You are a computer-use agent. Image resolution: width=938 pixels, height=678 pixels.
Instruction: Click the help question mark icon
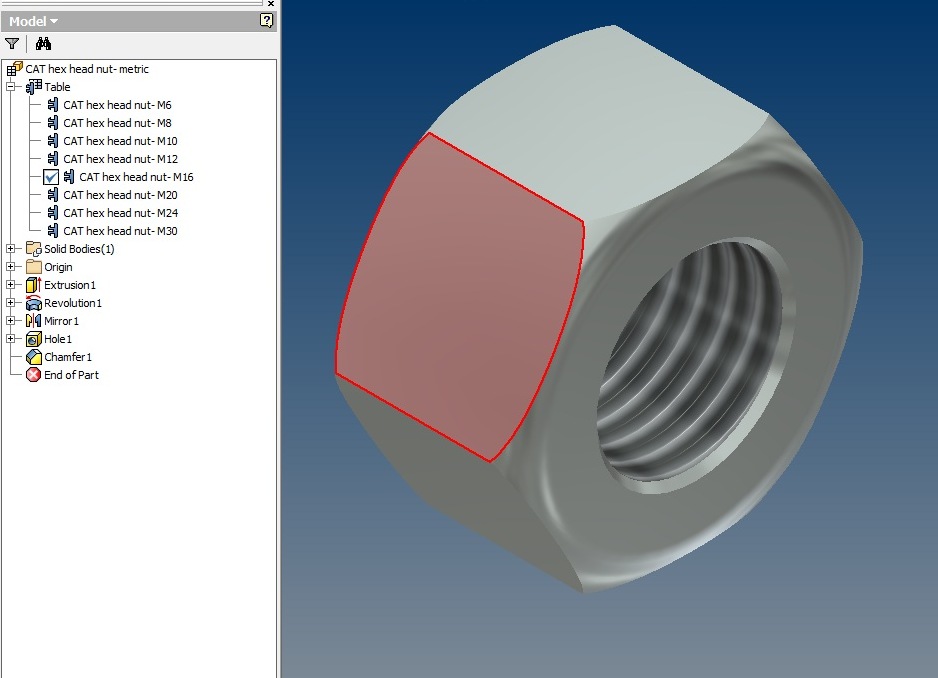[266, 21]
